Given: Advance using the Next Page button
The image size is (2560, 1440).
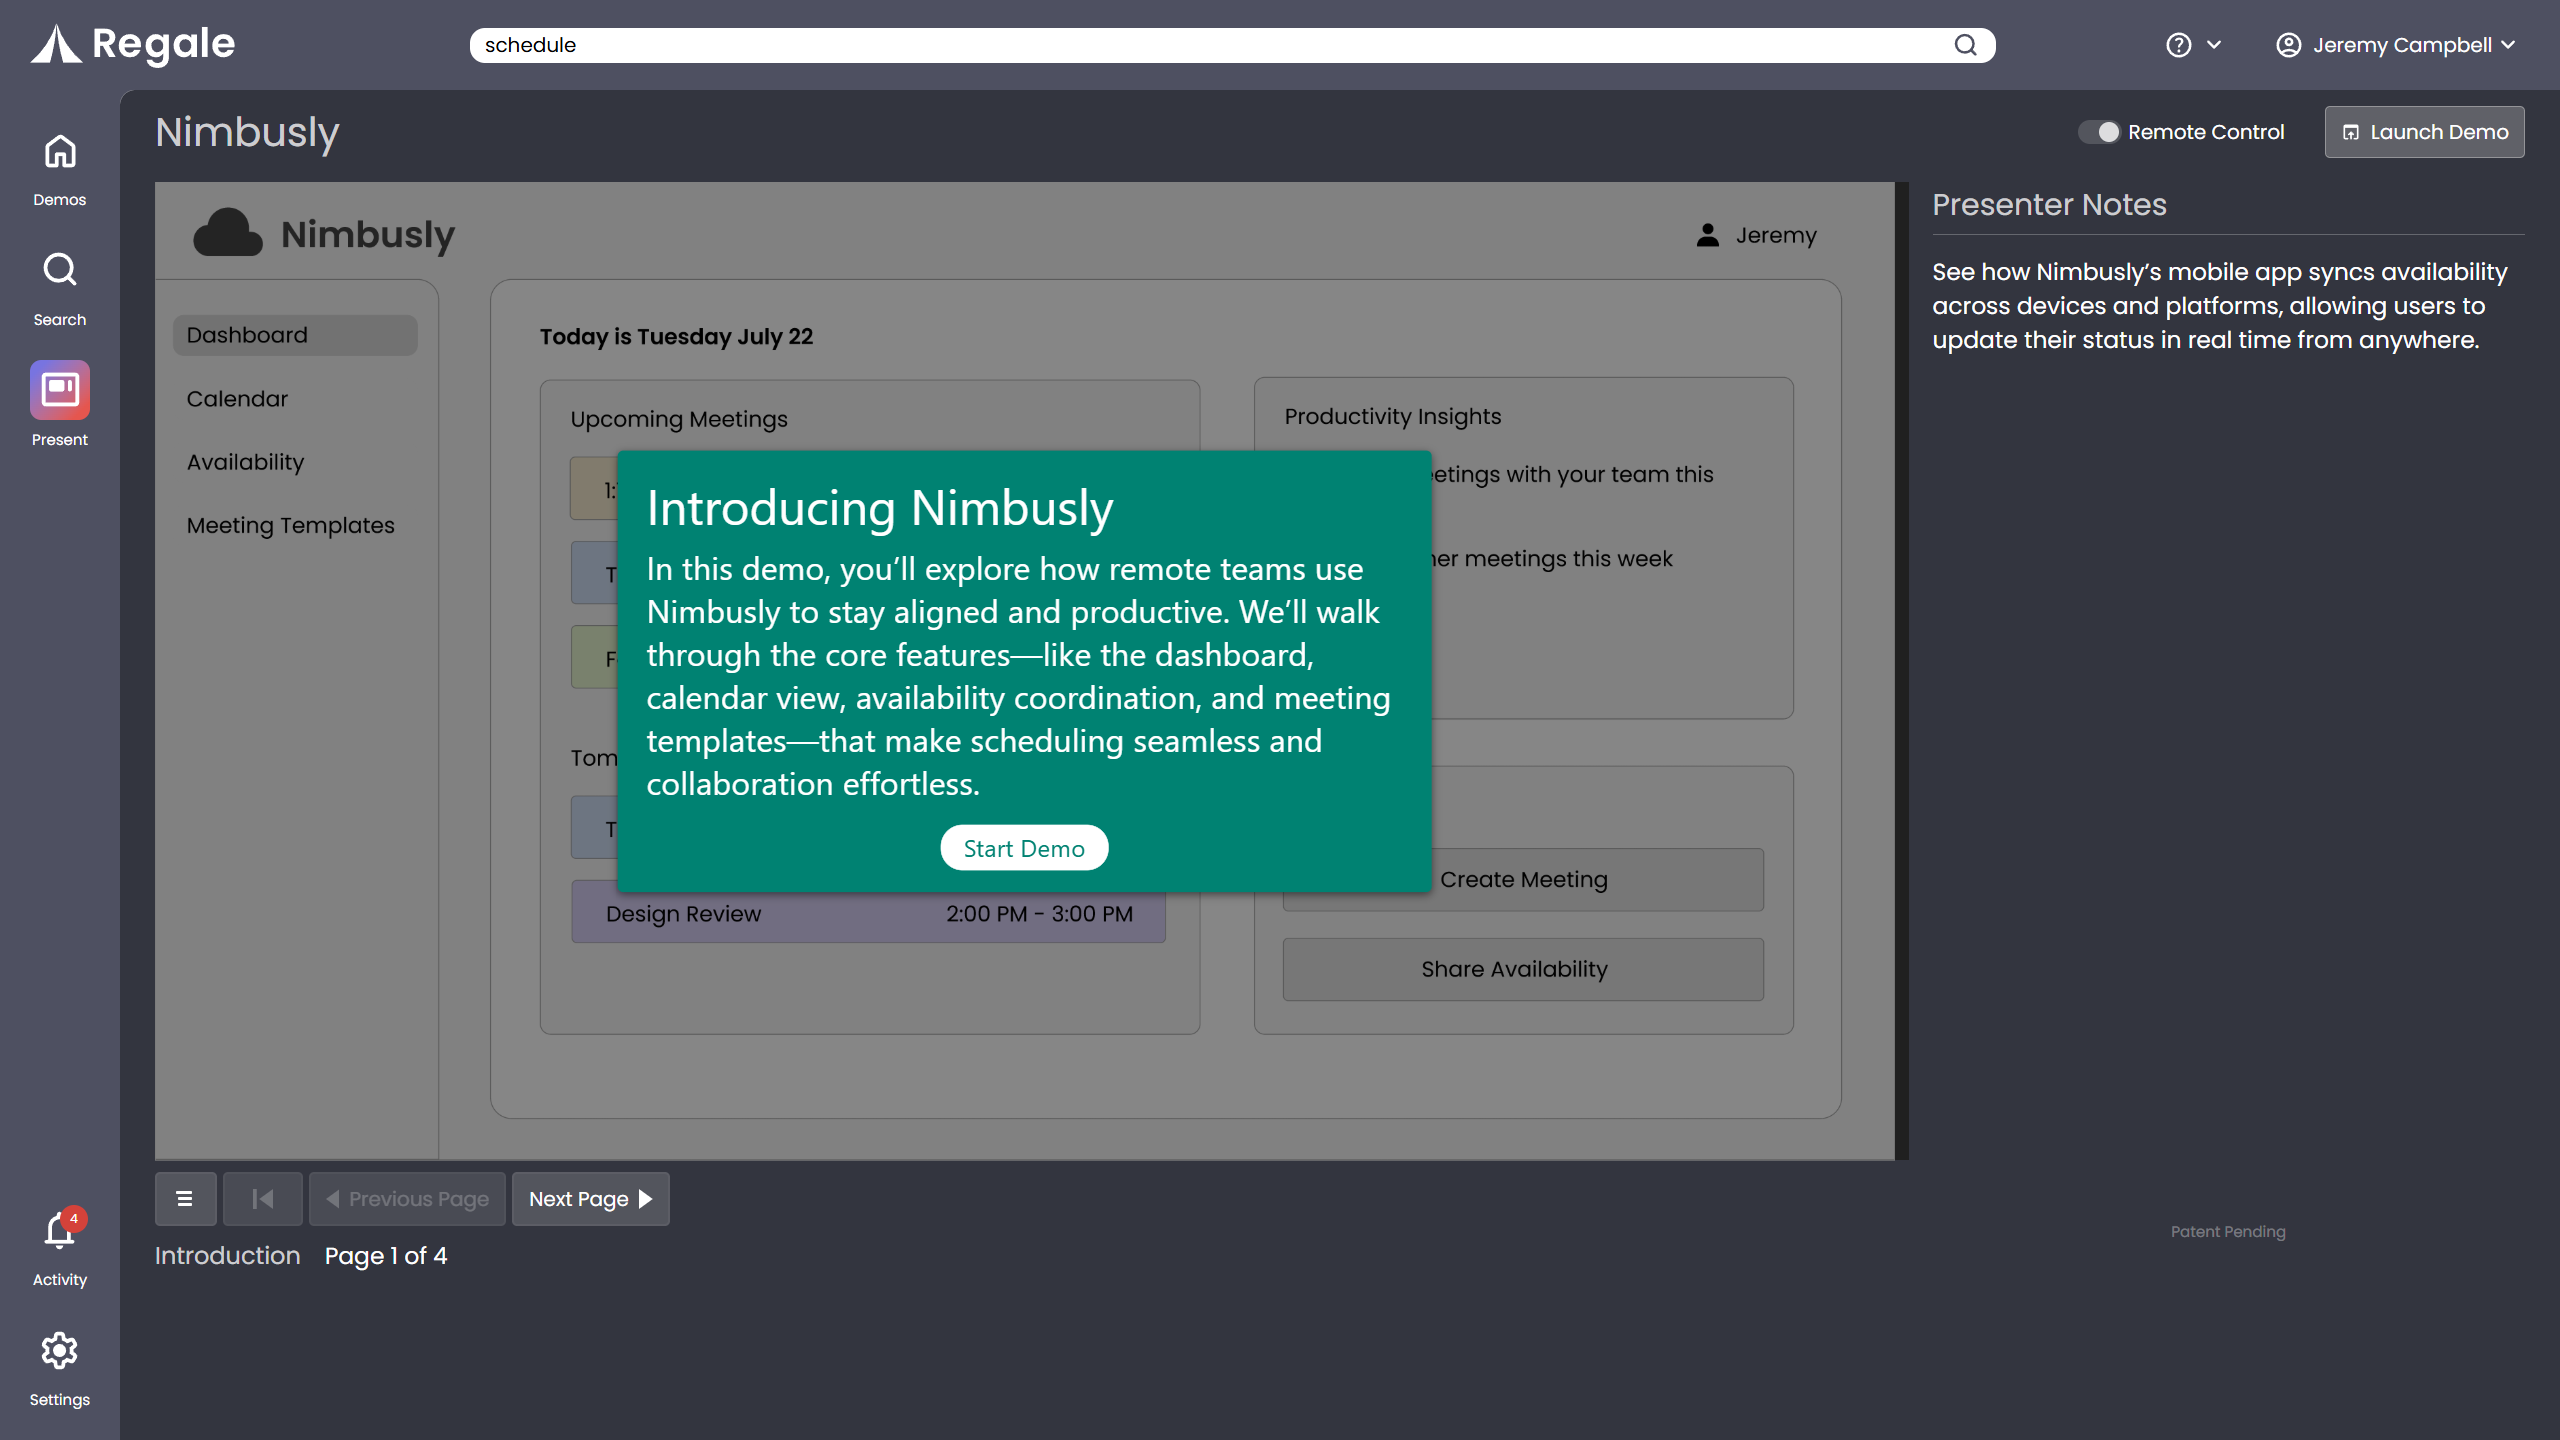Looking at the screenshot, I should point(590,1198).
